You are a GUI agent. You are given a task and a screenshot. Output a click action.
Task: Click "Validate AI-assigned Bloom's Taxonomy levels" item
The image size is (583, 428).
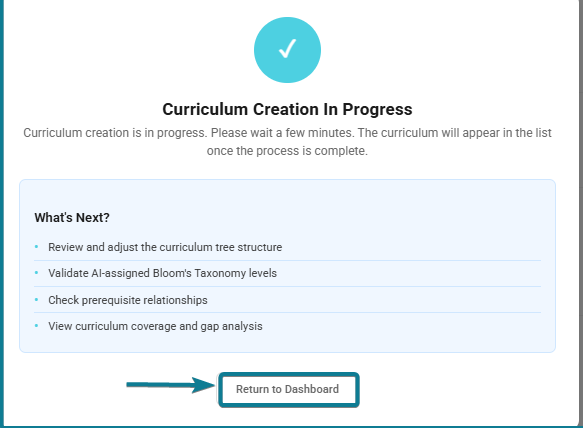click(x=162, y=273)
